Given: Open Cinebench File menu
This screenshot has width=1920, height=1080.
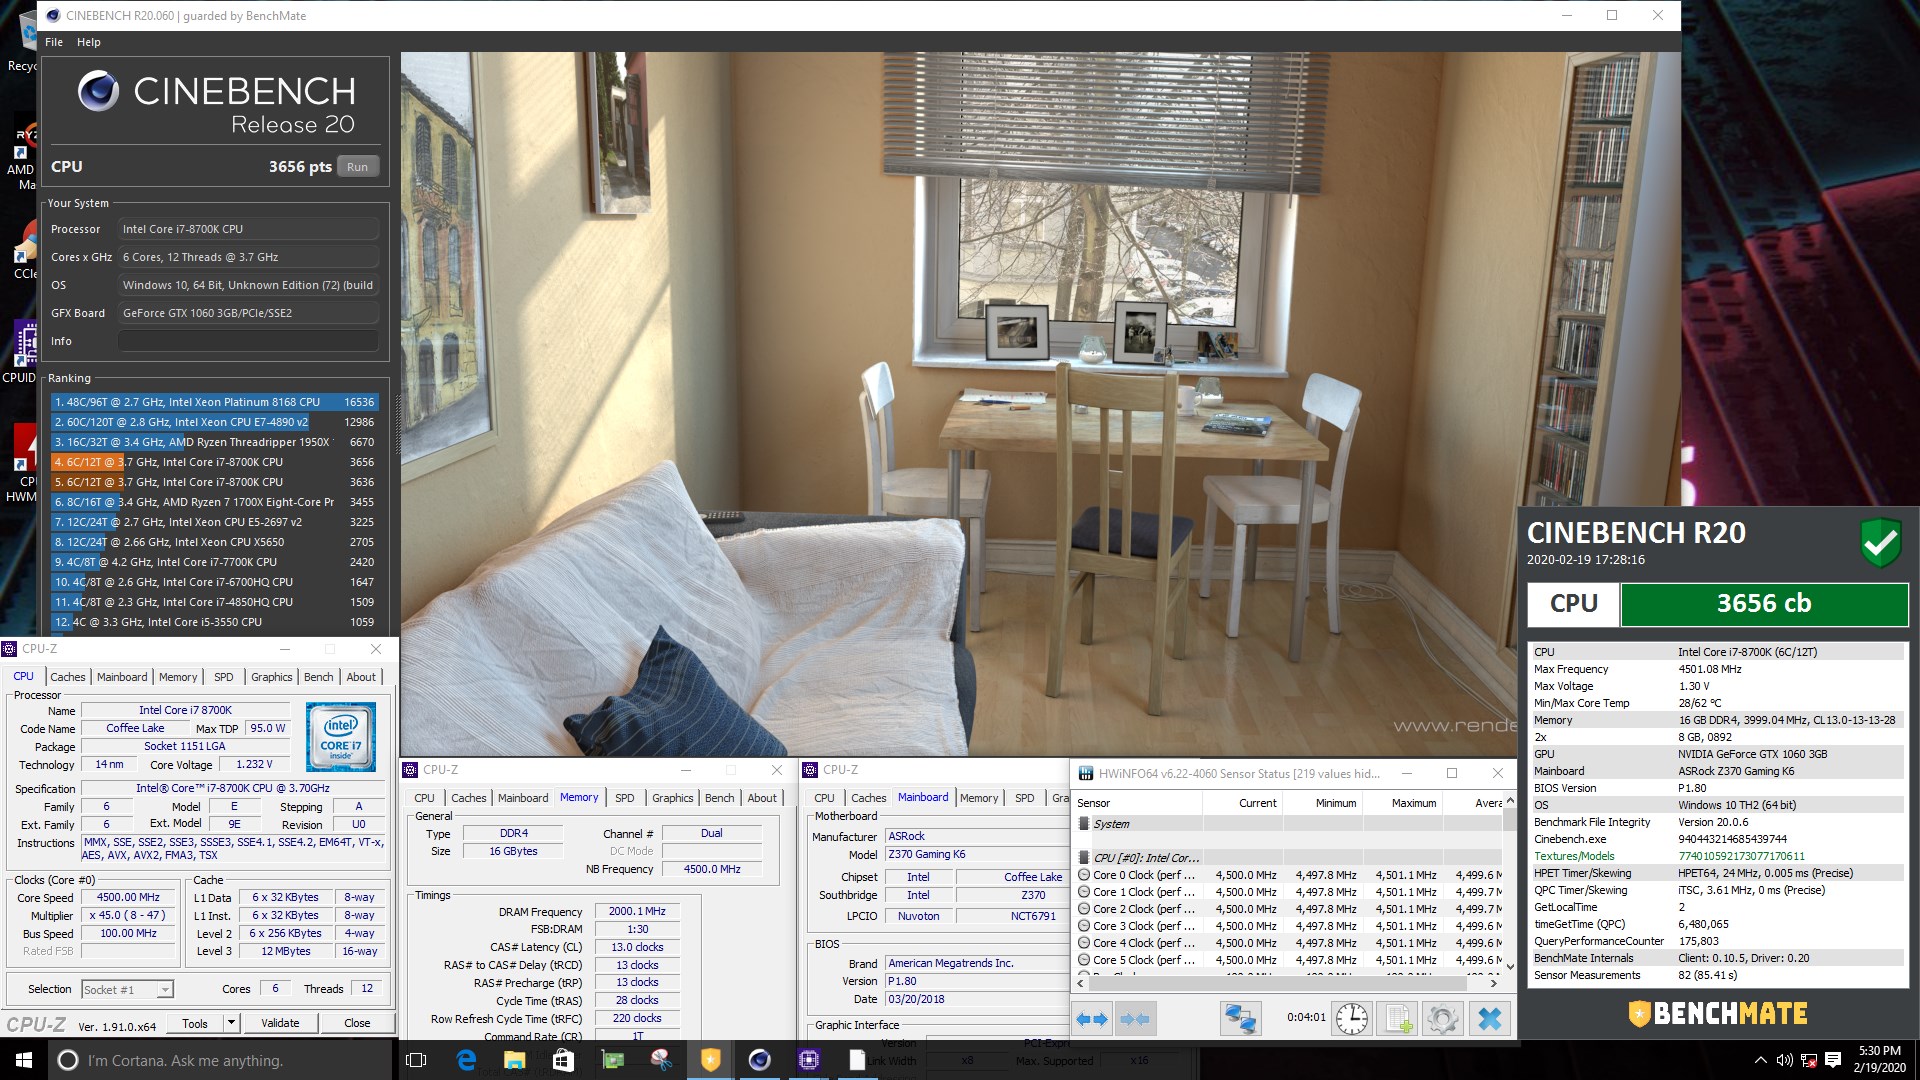Looking at the screenshot, I should 54,42.
